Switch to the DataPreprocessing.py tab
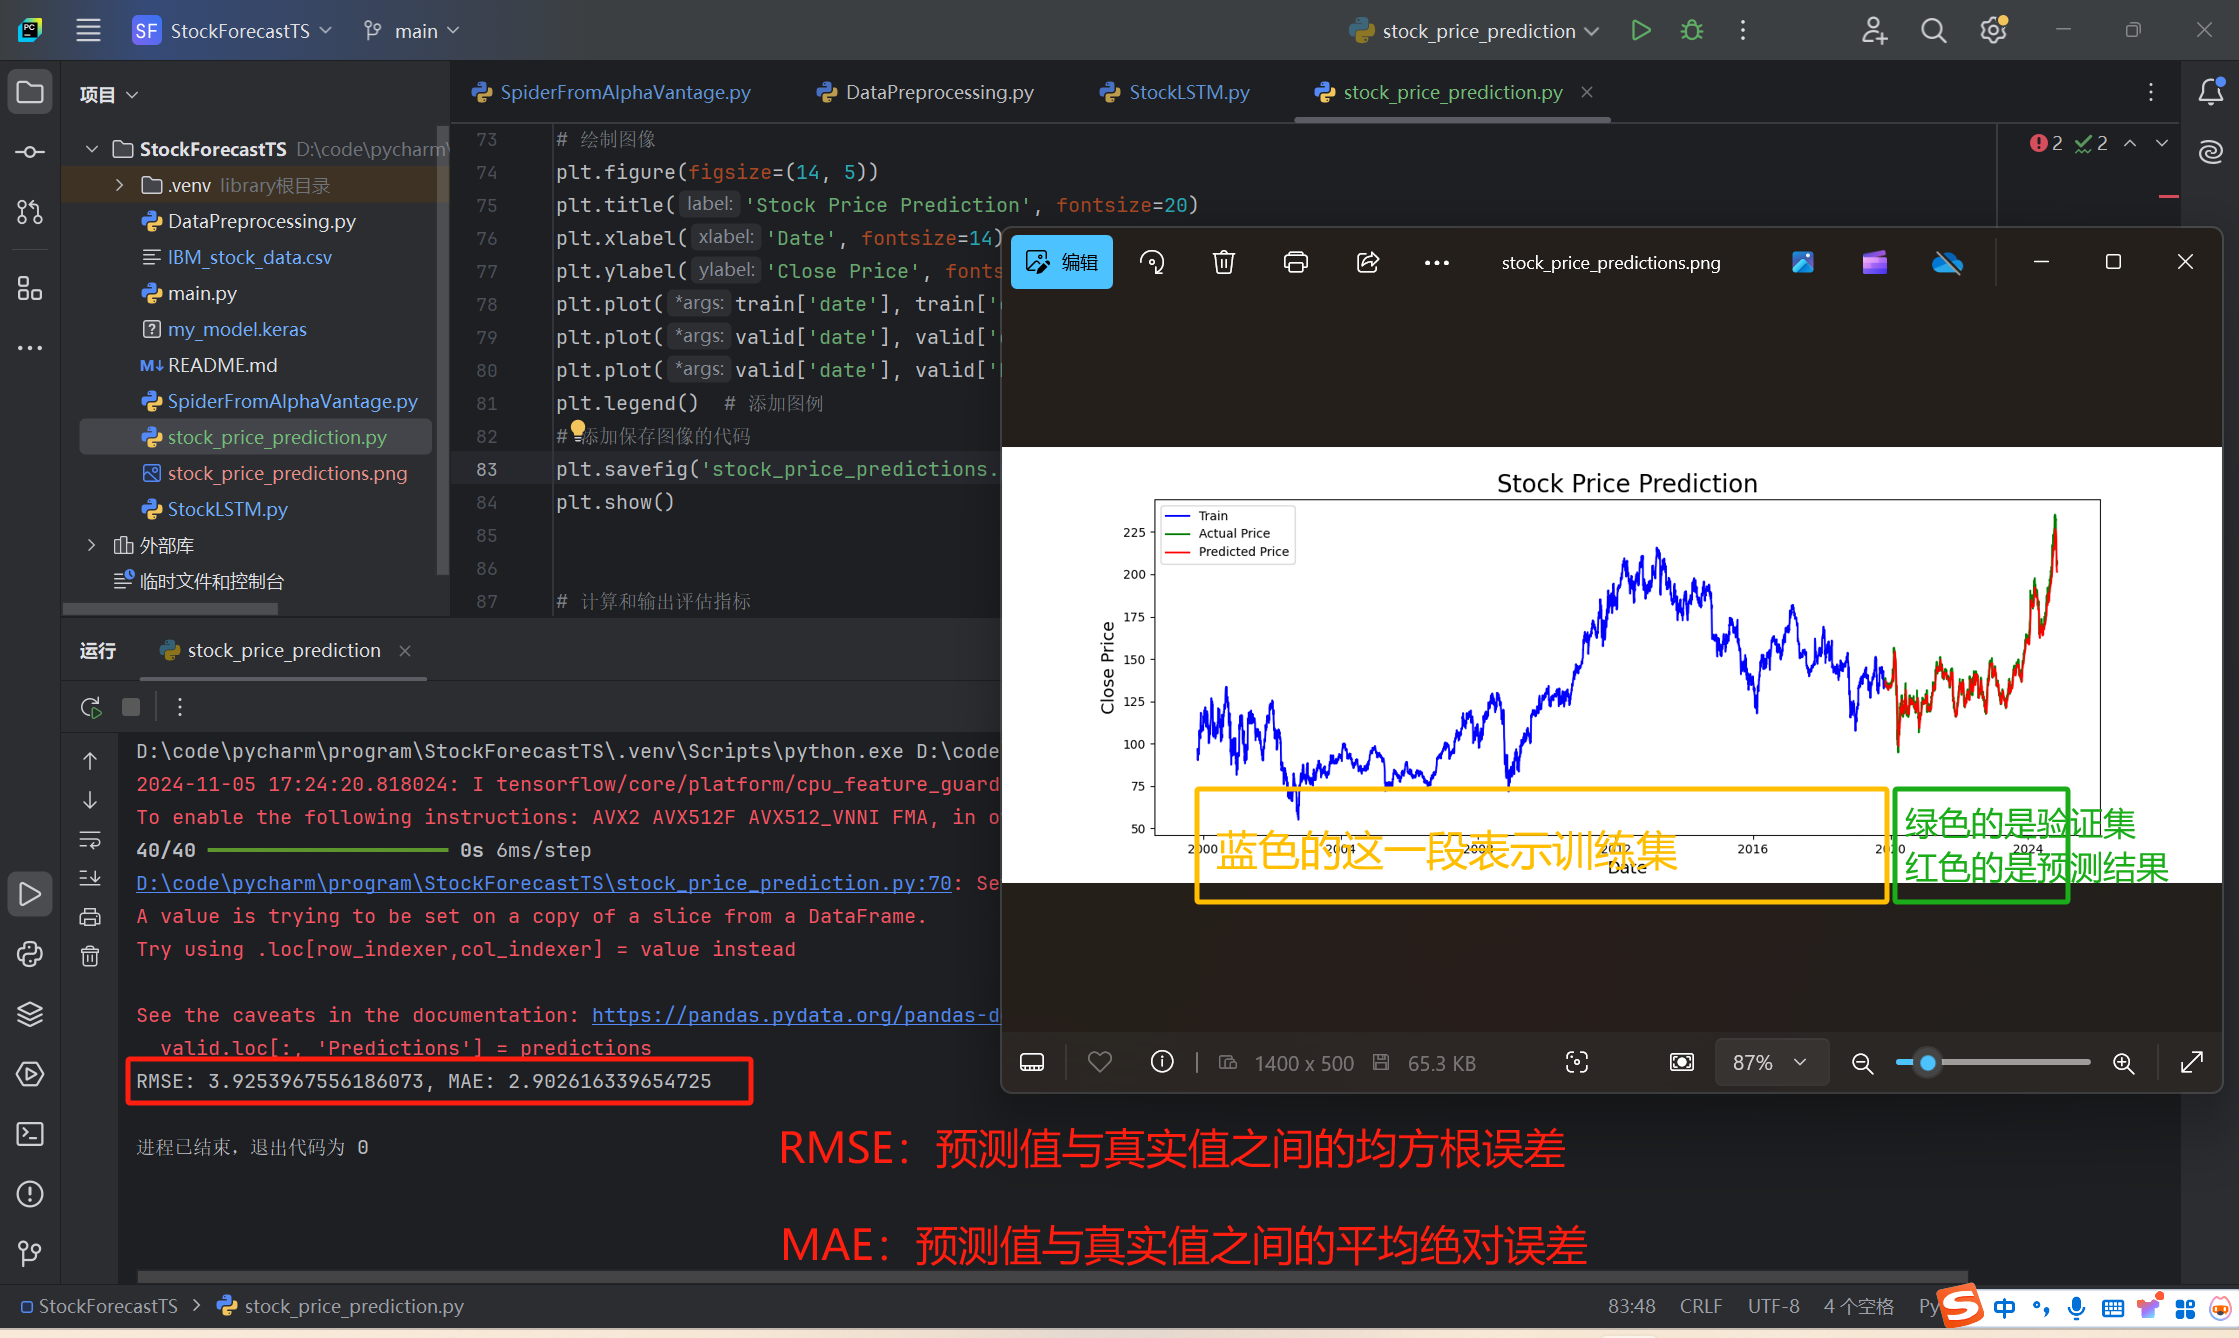The width and height of the screenshot is (2239, 1338). point(938,92)
